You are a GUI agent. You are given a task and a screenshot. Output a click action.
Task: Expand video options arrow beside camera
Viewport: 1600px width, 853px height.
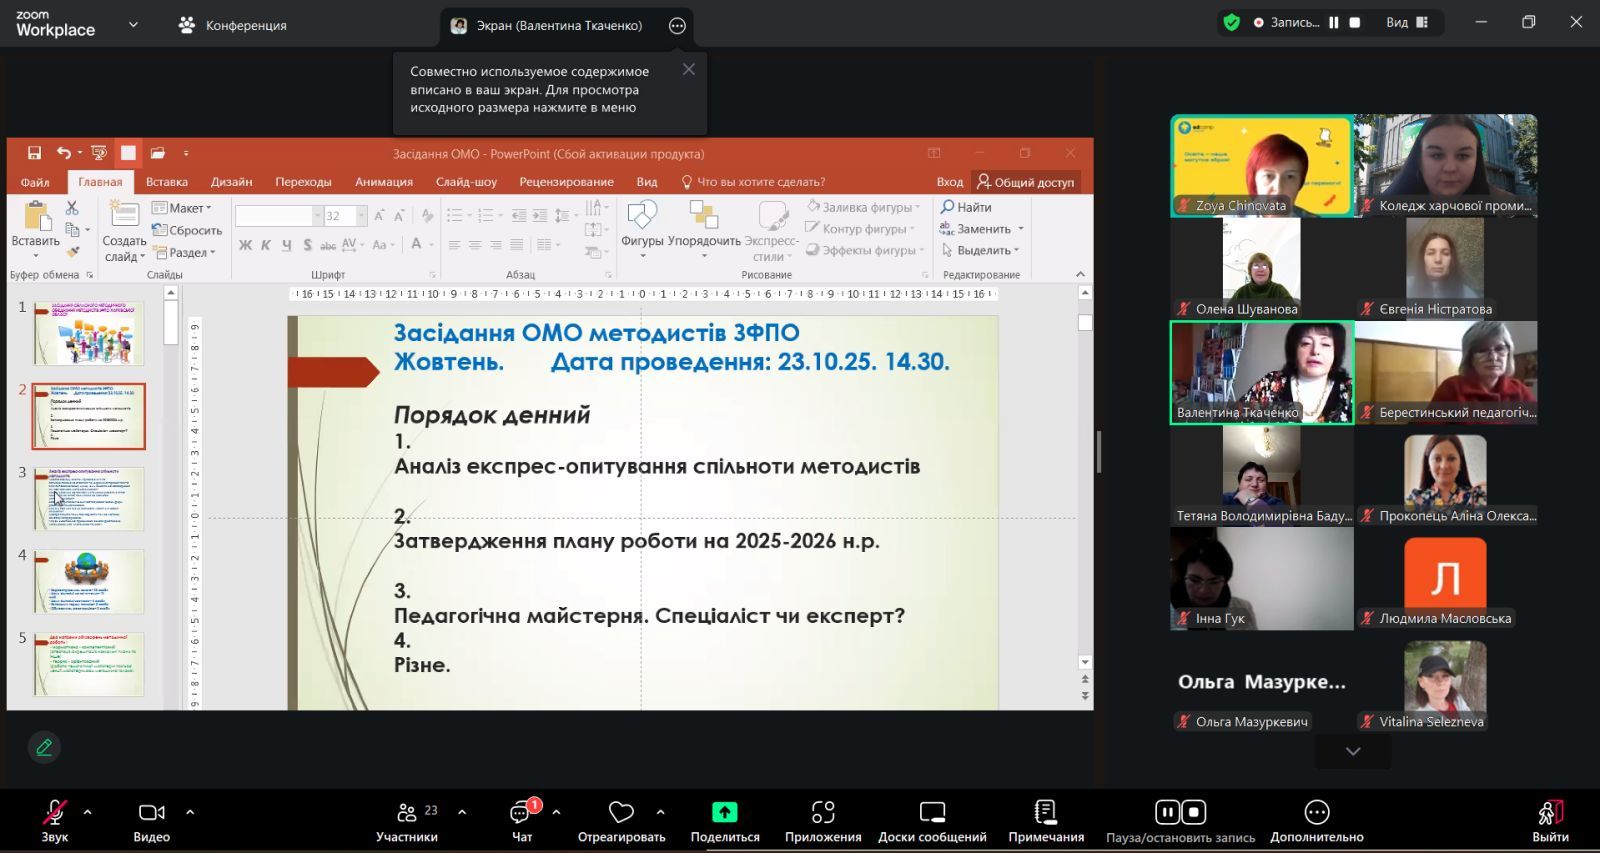point(190,812)
